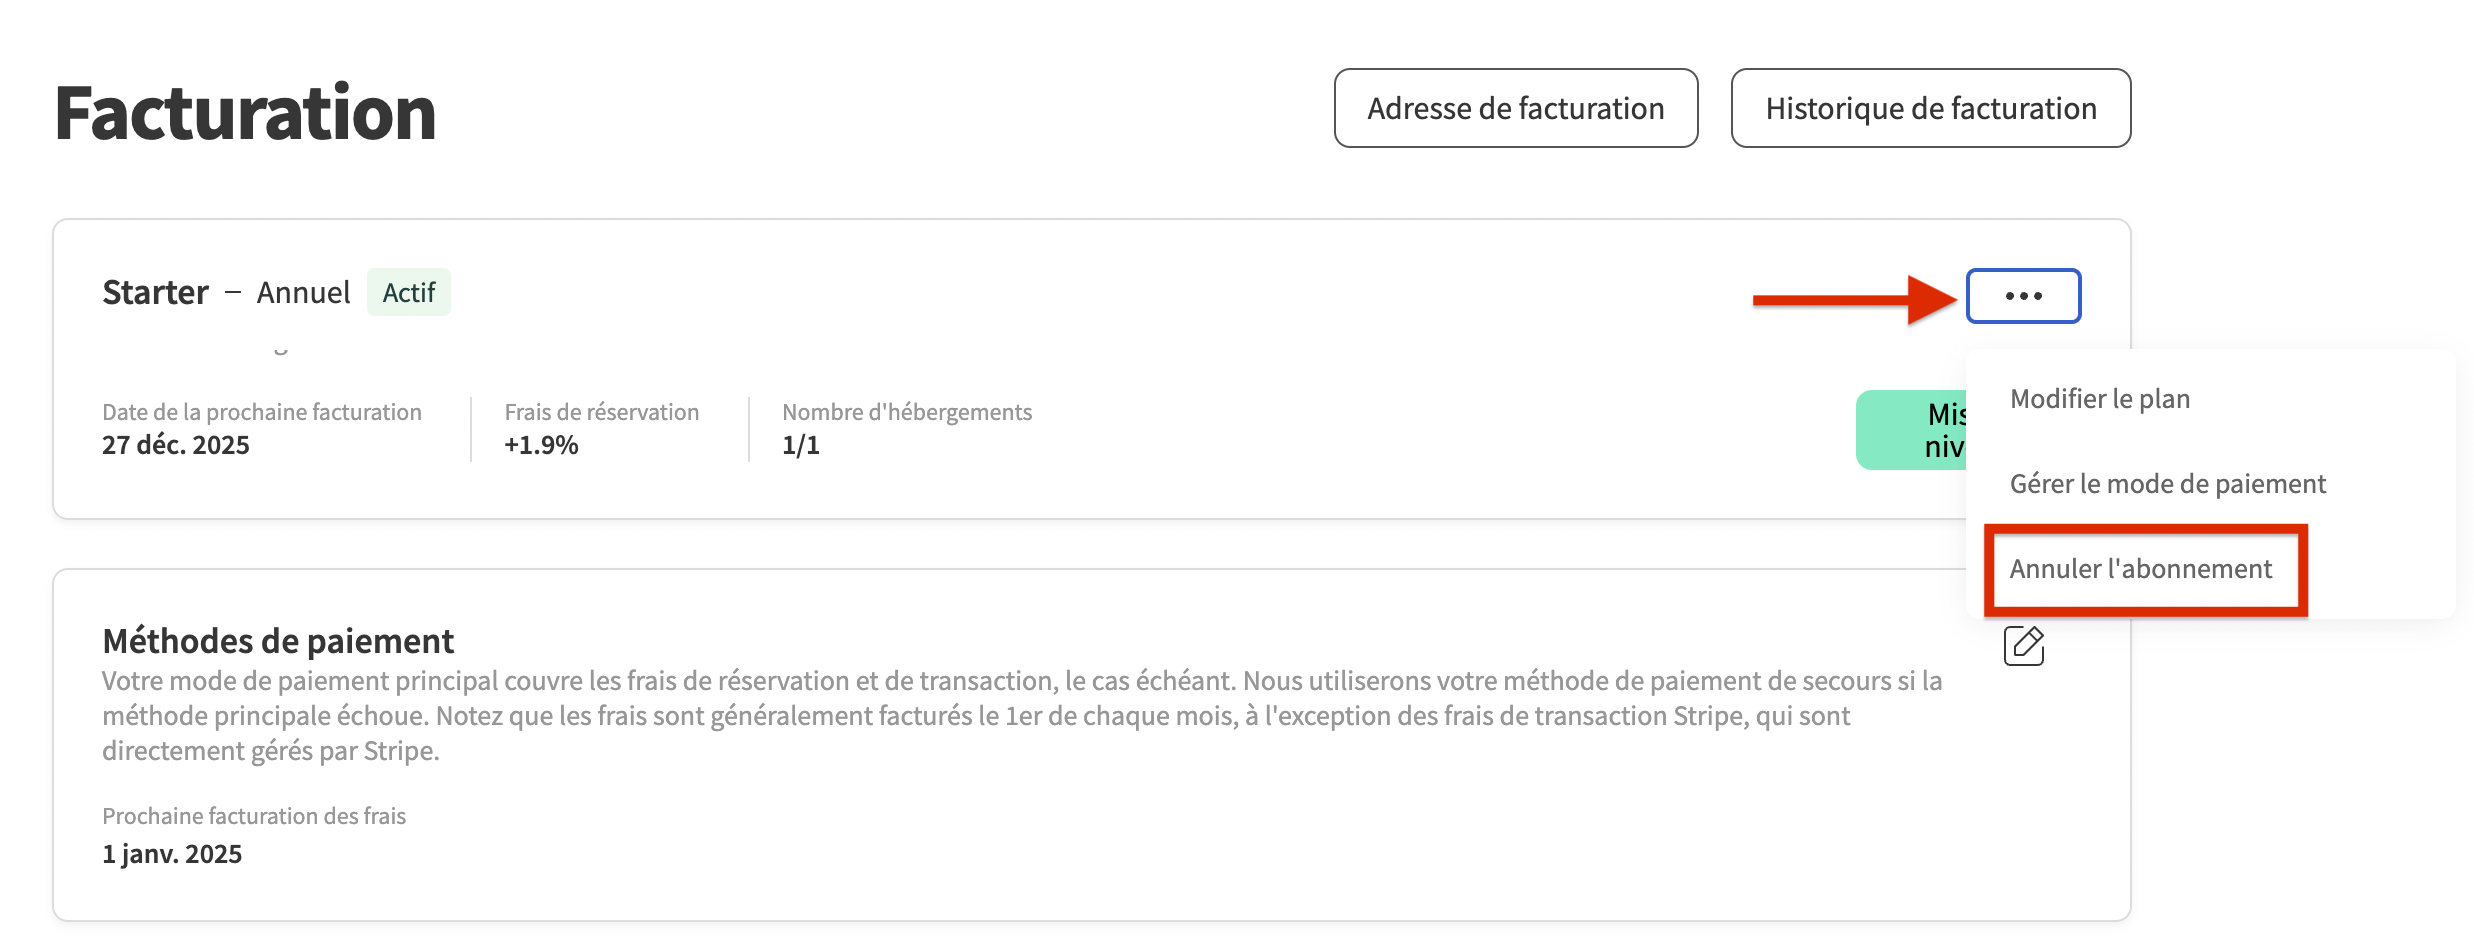Select the 27 déc. 2025 billing date

[176, 445]
